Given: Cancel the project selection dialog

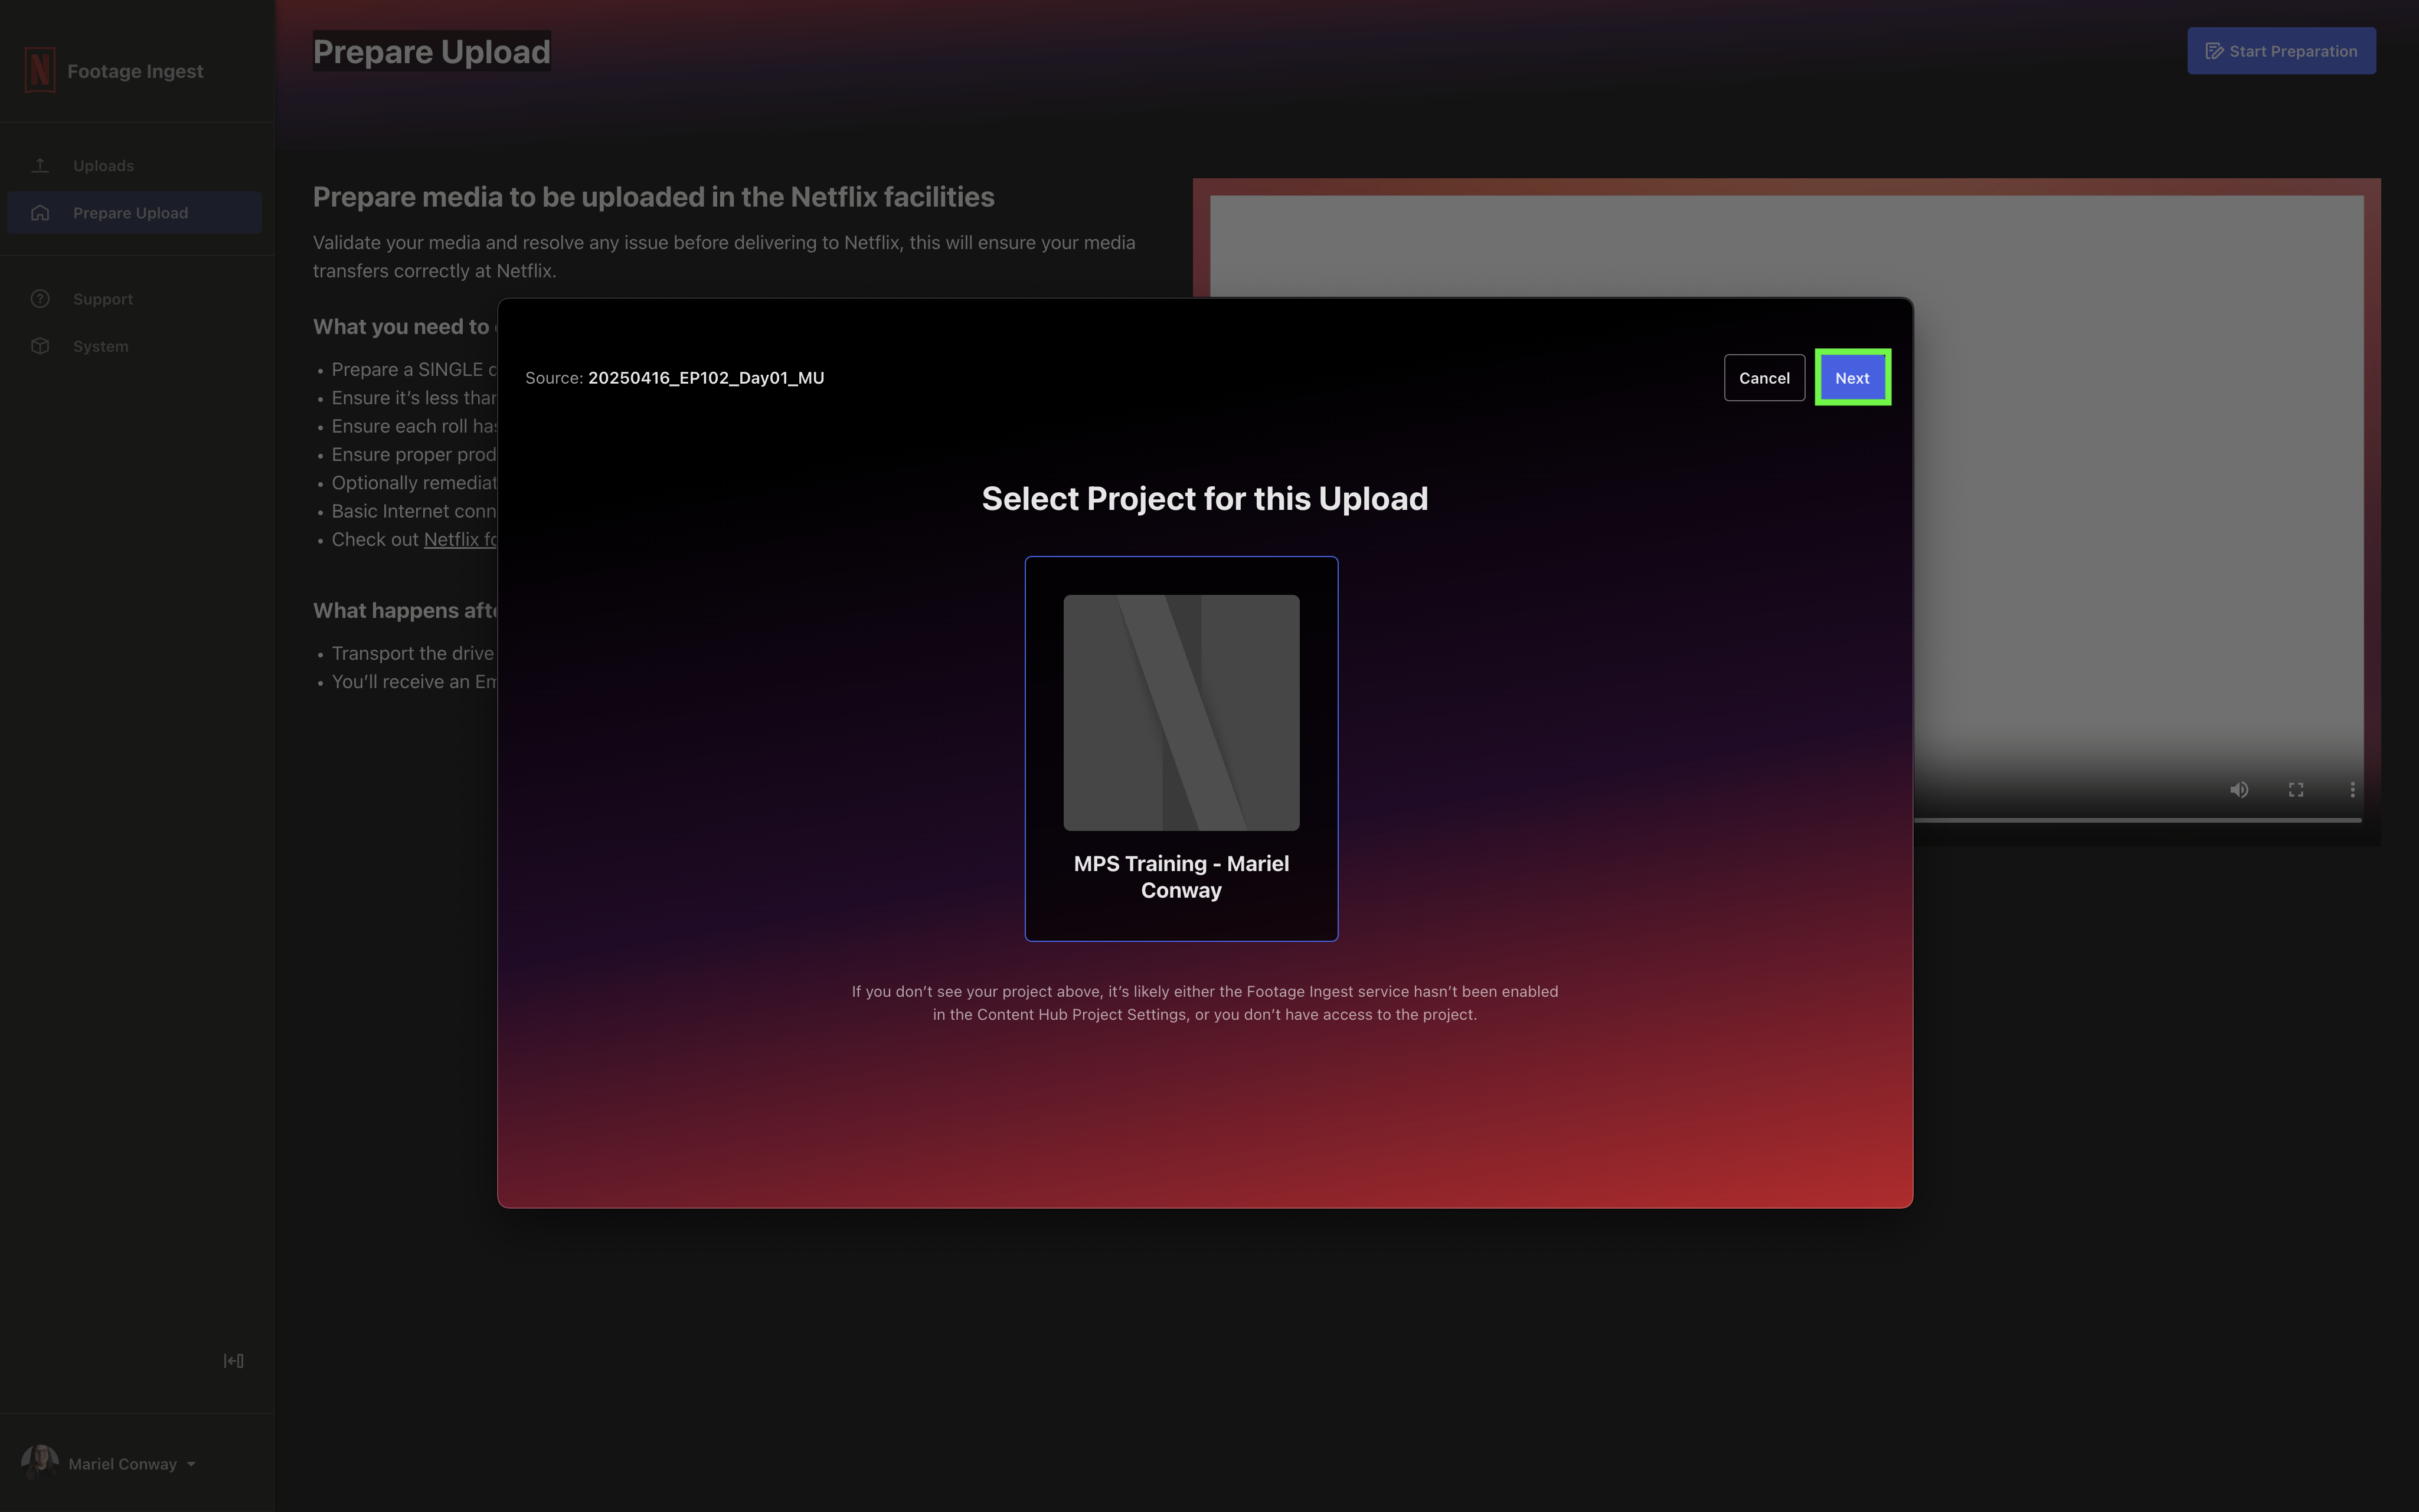Looking at the screenshot, I should click(1764, 378).
